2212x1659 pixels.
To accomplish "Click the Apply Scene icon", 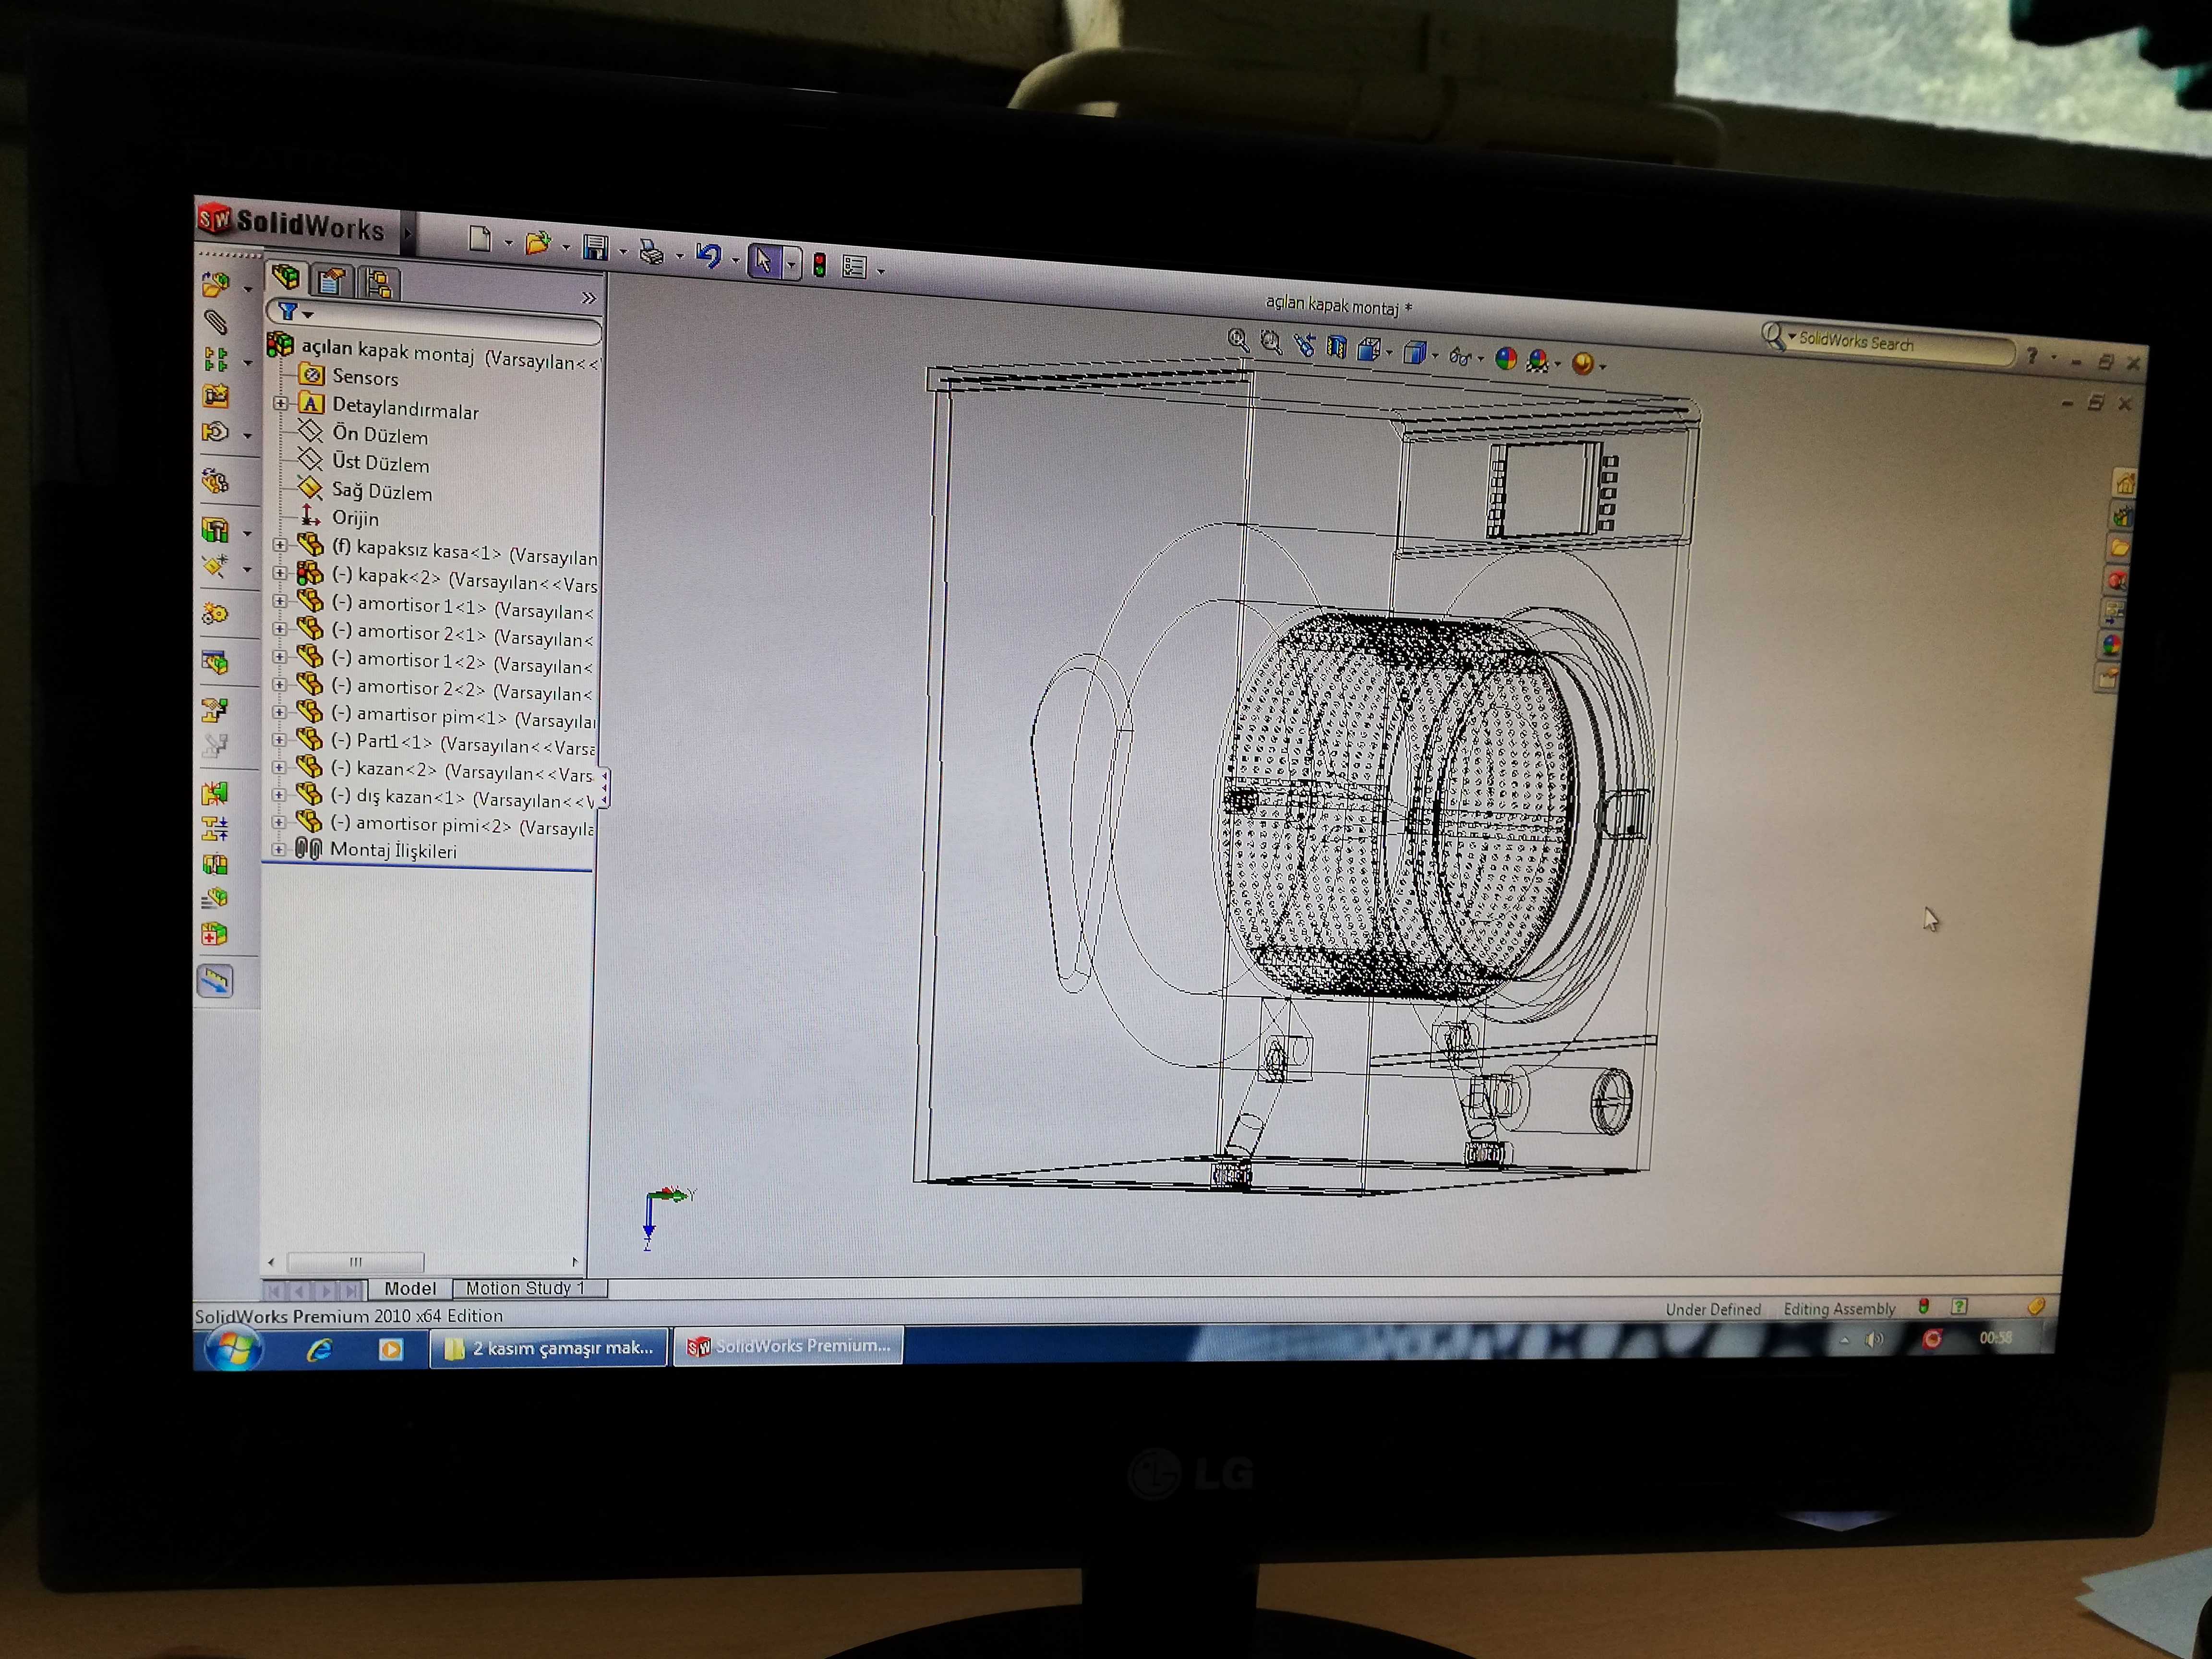I will (1538, 360).
